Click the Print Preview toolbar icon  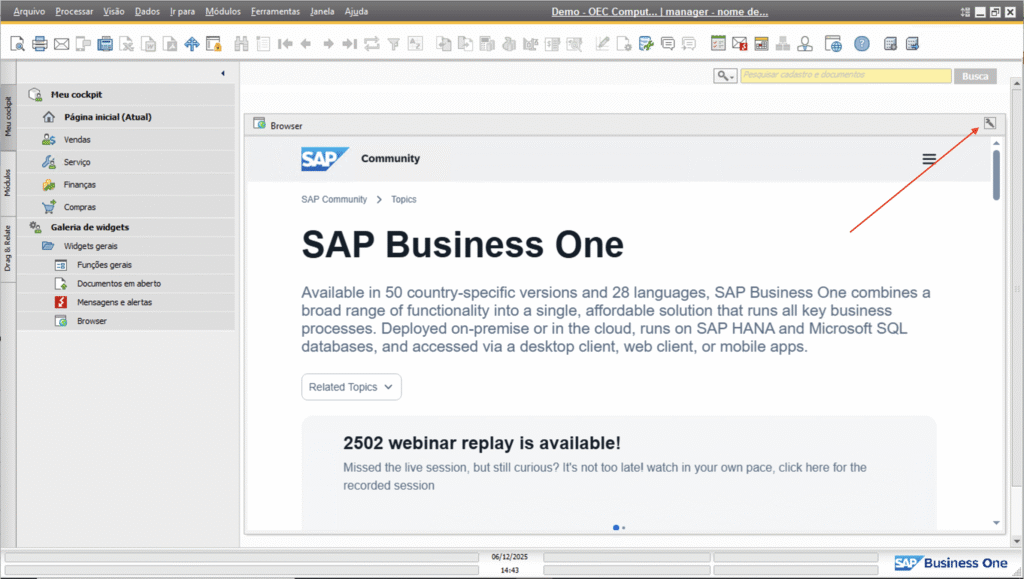pos(18,44)
